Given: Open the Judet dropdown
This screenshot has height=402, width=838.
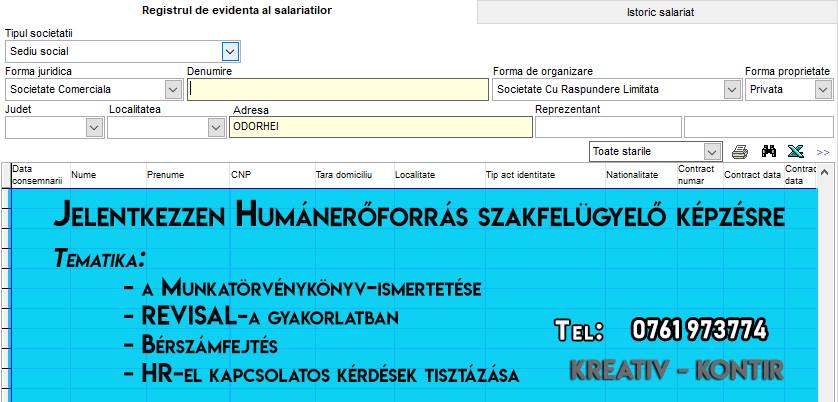Looking at the screenshot, I should point(95,128).
